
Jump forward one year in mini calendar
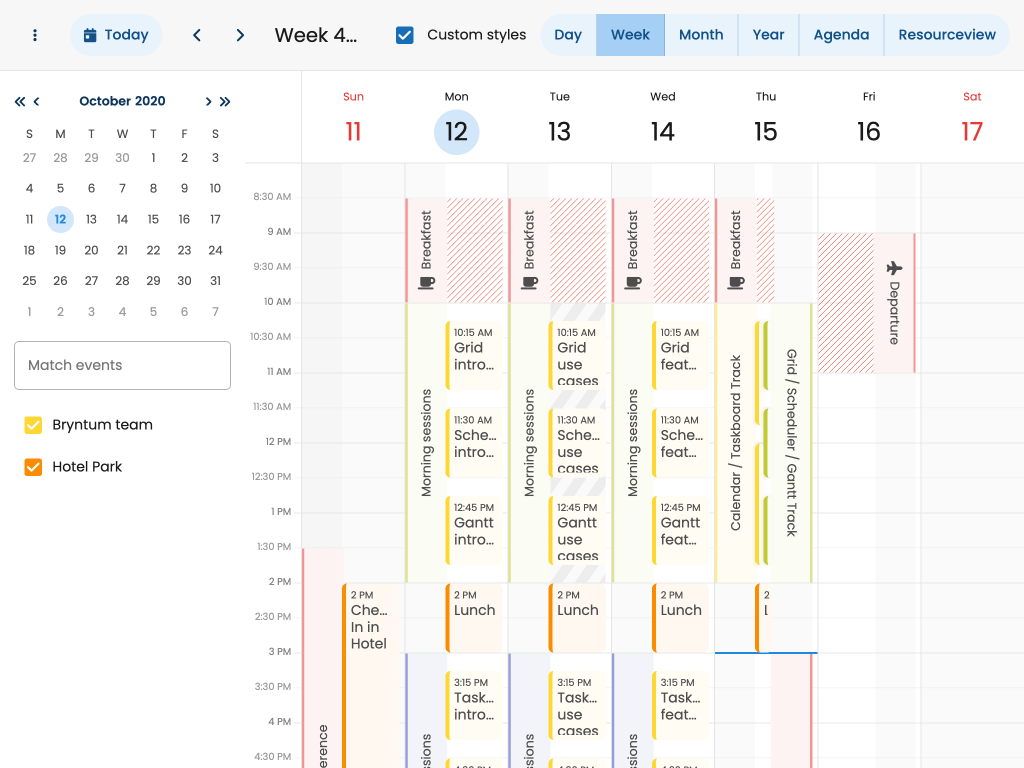tap(225, 101)
